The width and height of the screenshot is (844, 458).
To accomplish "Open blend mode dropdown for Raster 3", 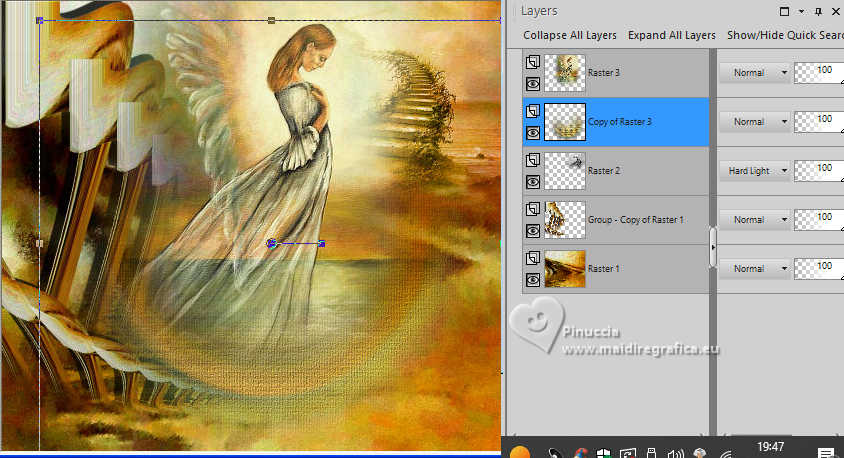I will tap(755, 73).
